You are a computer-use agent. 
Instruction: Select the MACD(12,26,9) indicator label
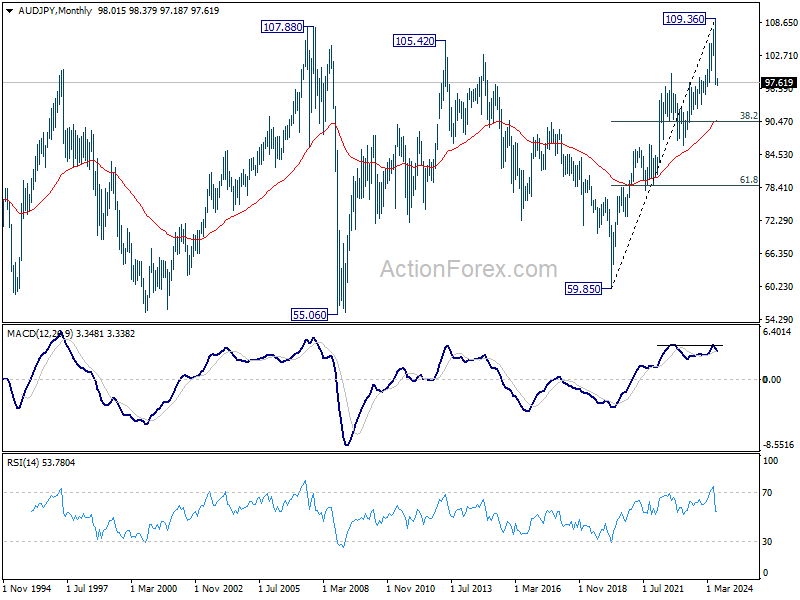[x=40, y=334]
